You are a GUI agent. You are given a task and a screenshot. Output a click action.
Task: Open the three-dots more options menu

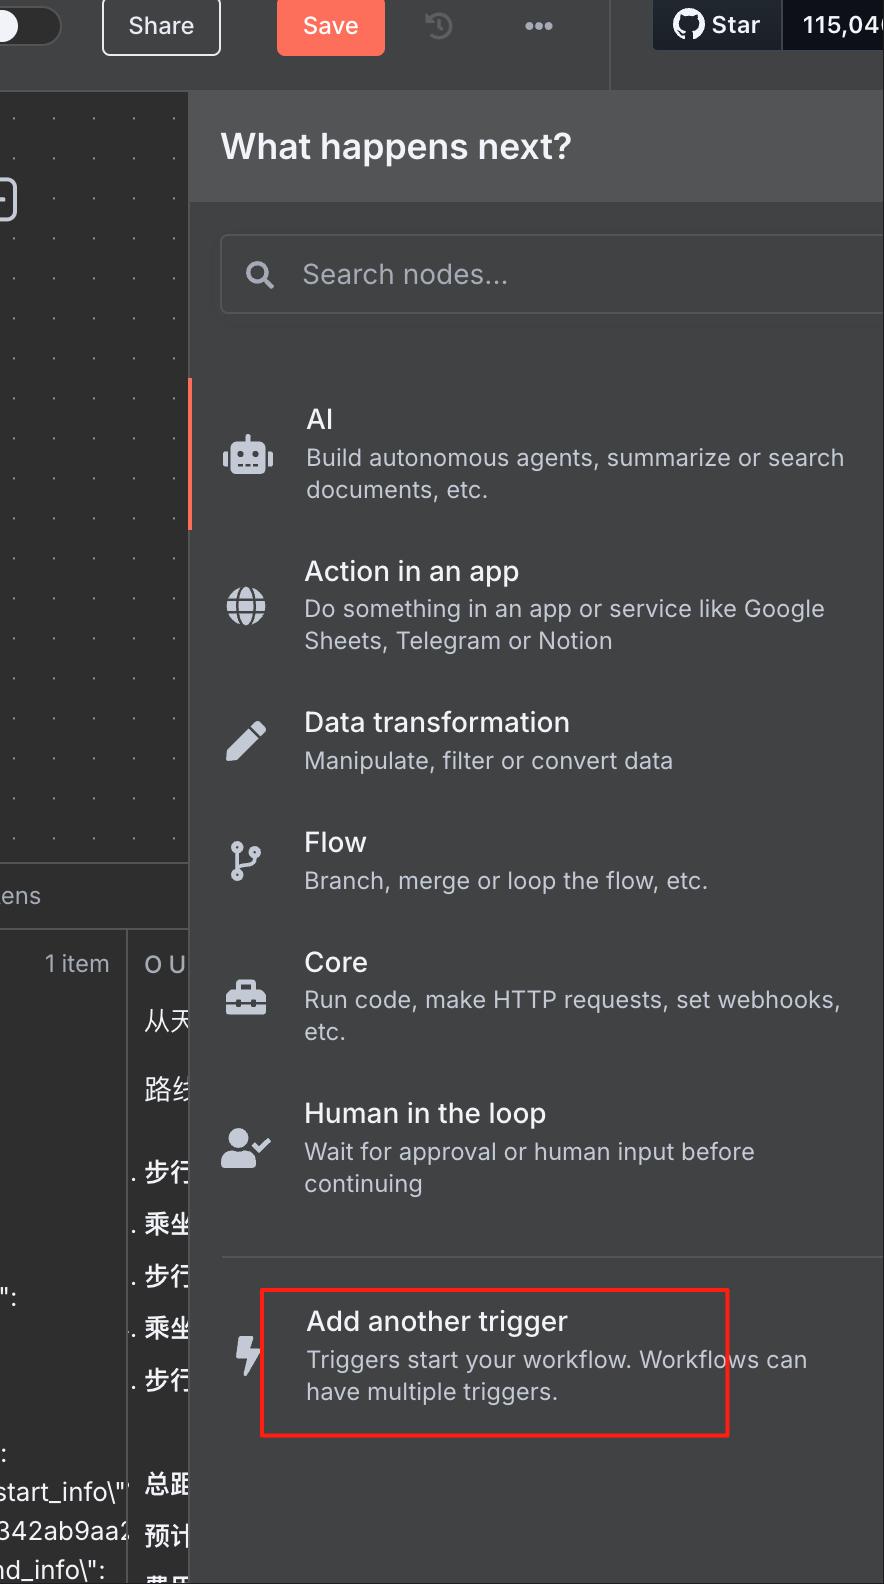[x=538, y=26]
